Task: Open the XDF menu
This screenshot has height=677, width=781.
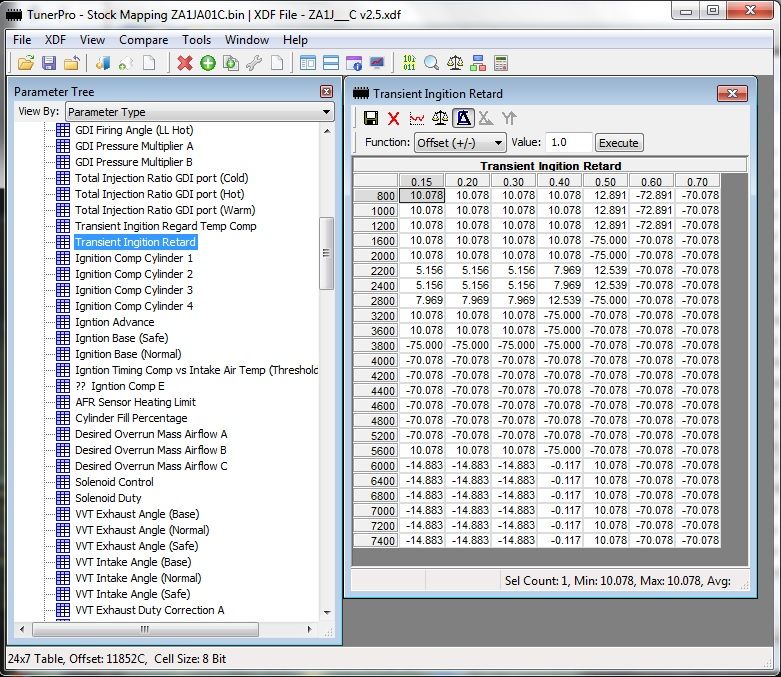Action: click(55, 40)
